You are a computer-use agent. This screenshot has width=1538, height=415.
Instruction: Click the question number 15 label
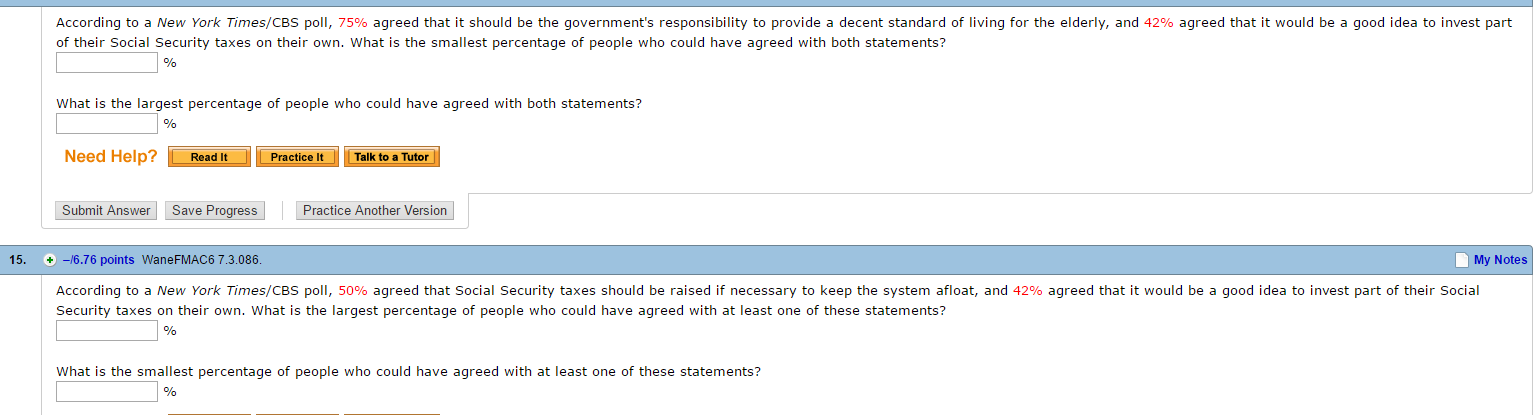[x=17, y=260]
